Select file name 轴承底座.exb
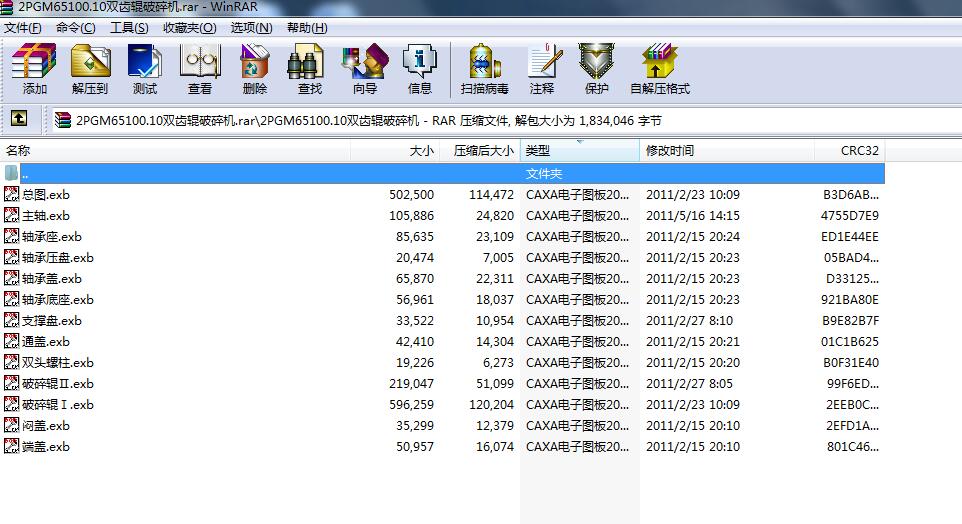This screenshot has width=962, height=524. [58, 299]
